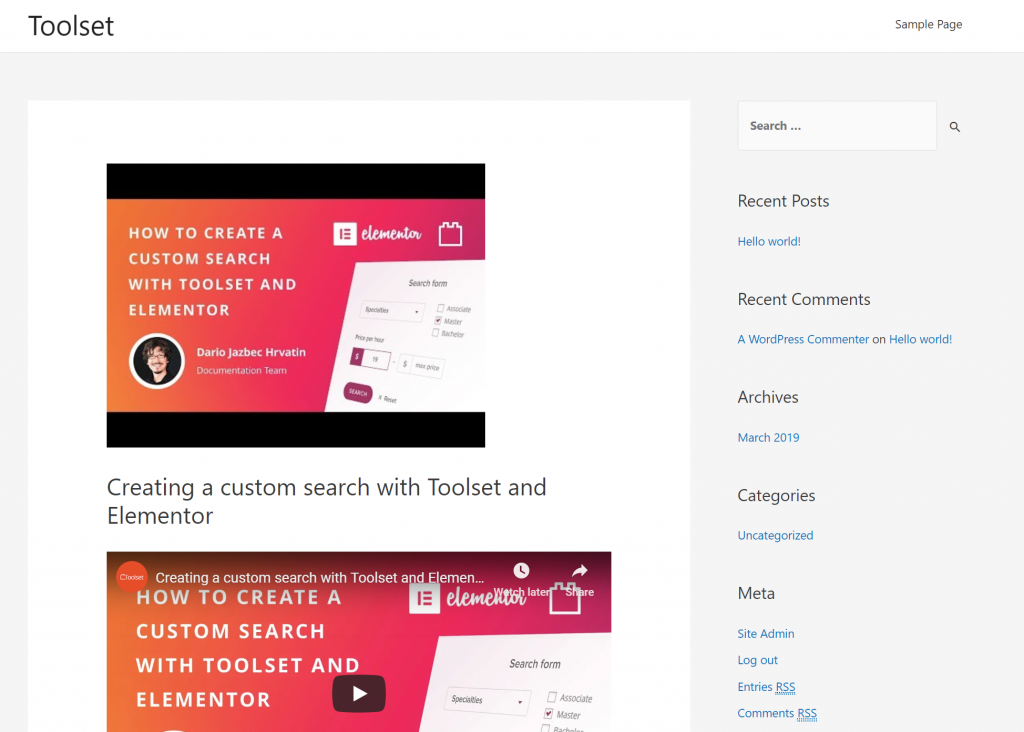1024x732 pixels.
Task: Click the video title text in player
Action: point(319,578)
